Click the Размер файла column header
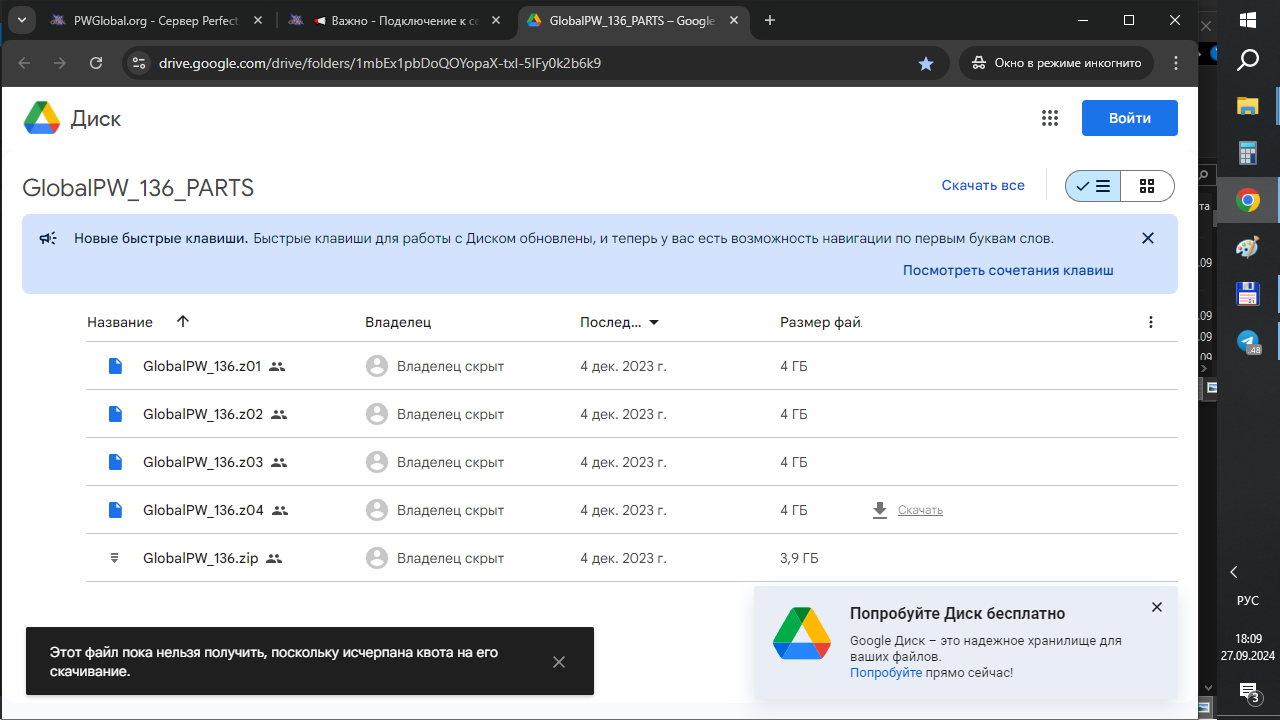This screenshot has width=1280, height=720. point(820,322)
